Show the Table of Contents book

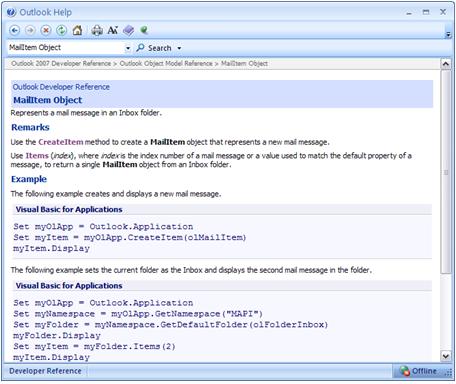click(x=128, y=30)
